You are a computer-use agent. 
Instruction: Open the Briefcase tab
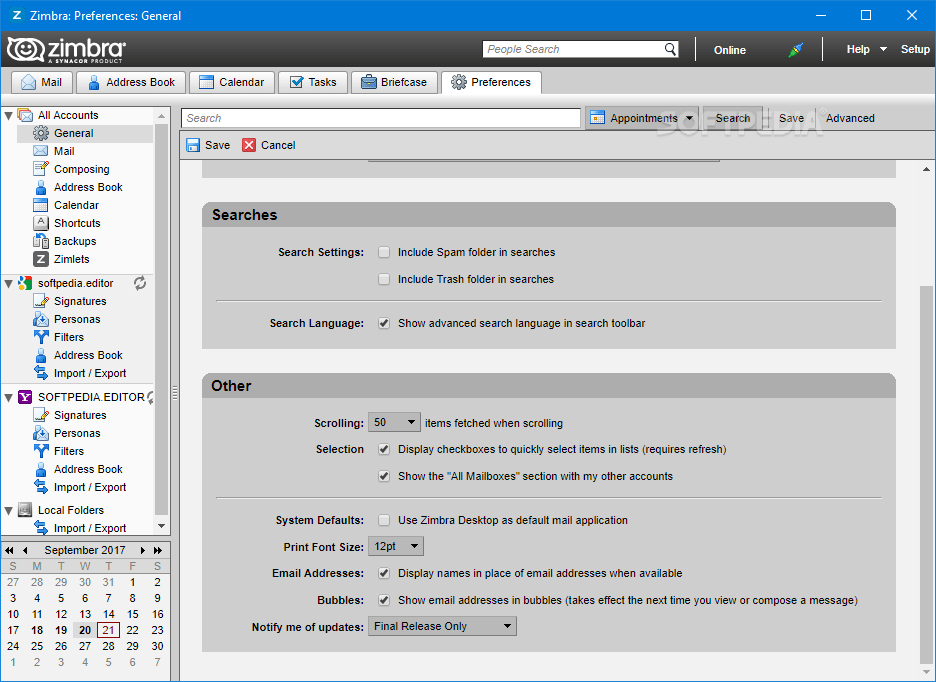click(394, 82)
